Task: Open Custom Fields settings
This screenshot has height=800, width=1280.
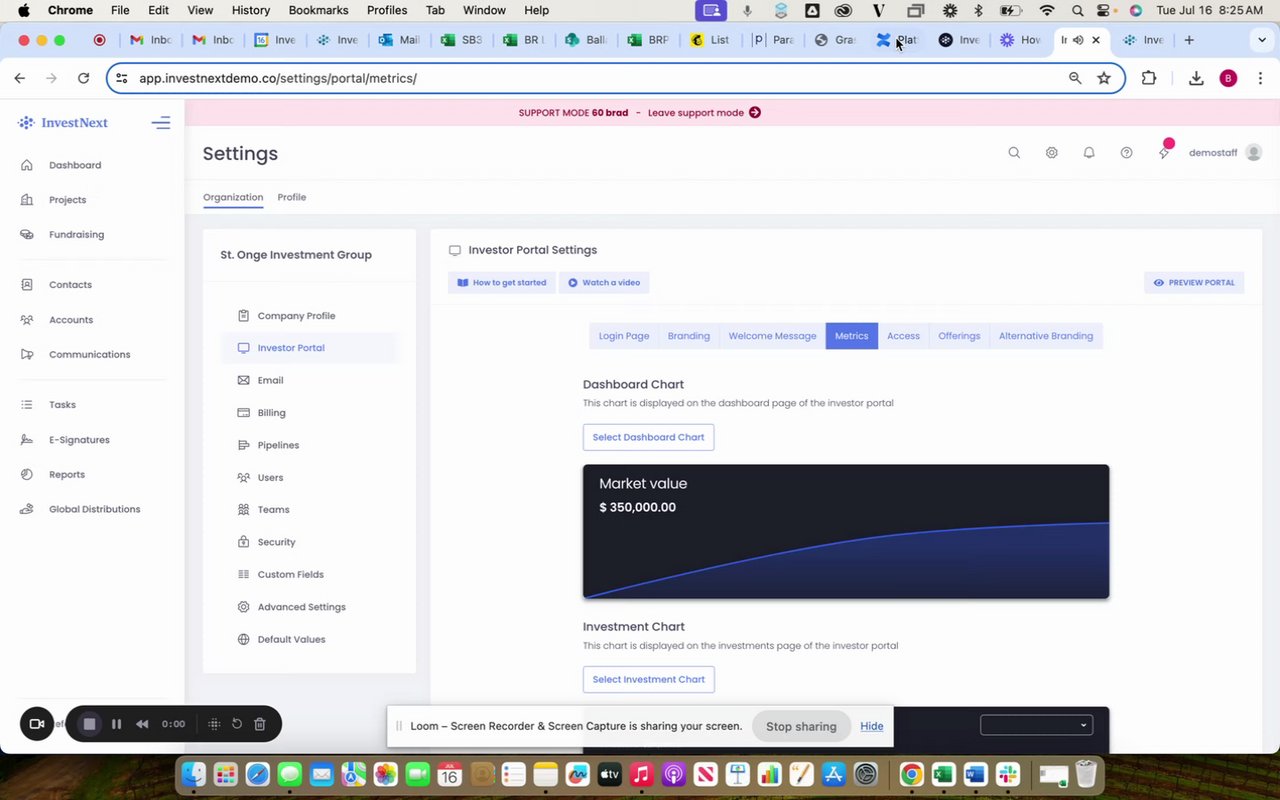Action: click(x=290, y=575)
